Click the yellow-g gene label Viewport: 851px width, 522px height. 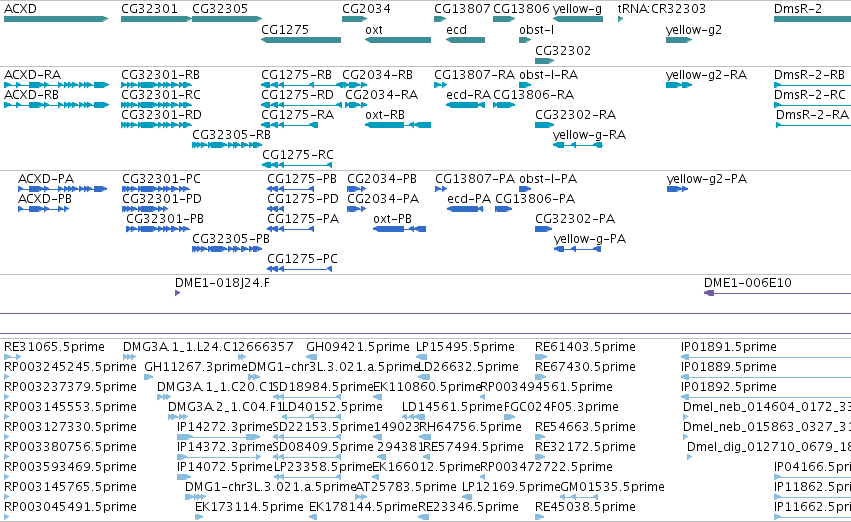(x=577, y=9)
